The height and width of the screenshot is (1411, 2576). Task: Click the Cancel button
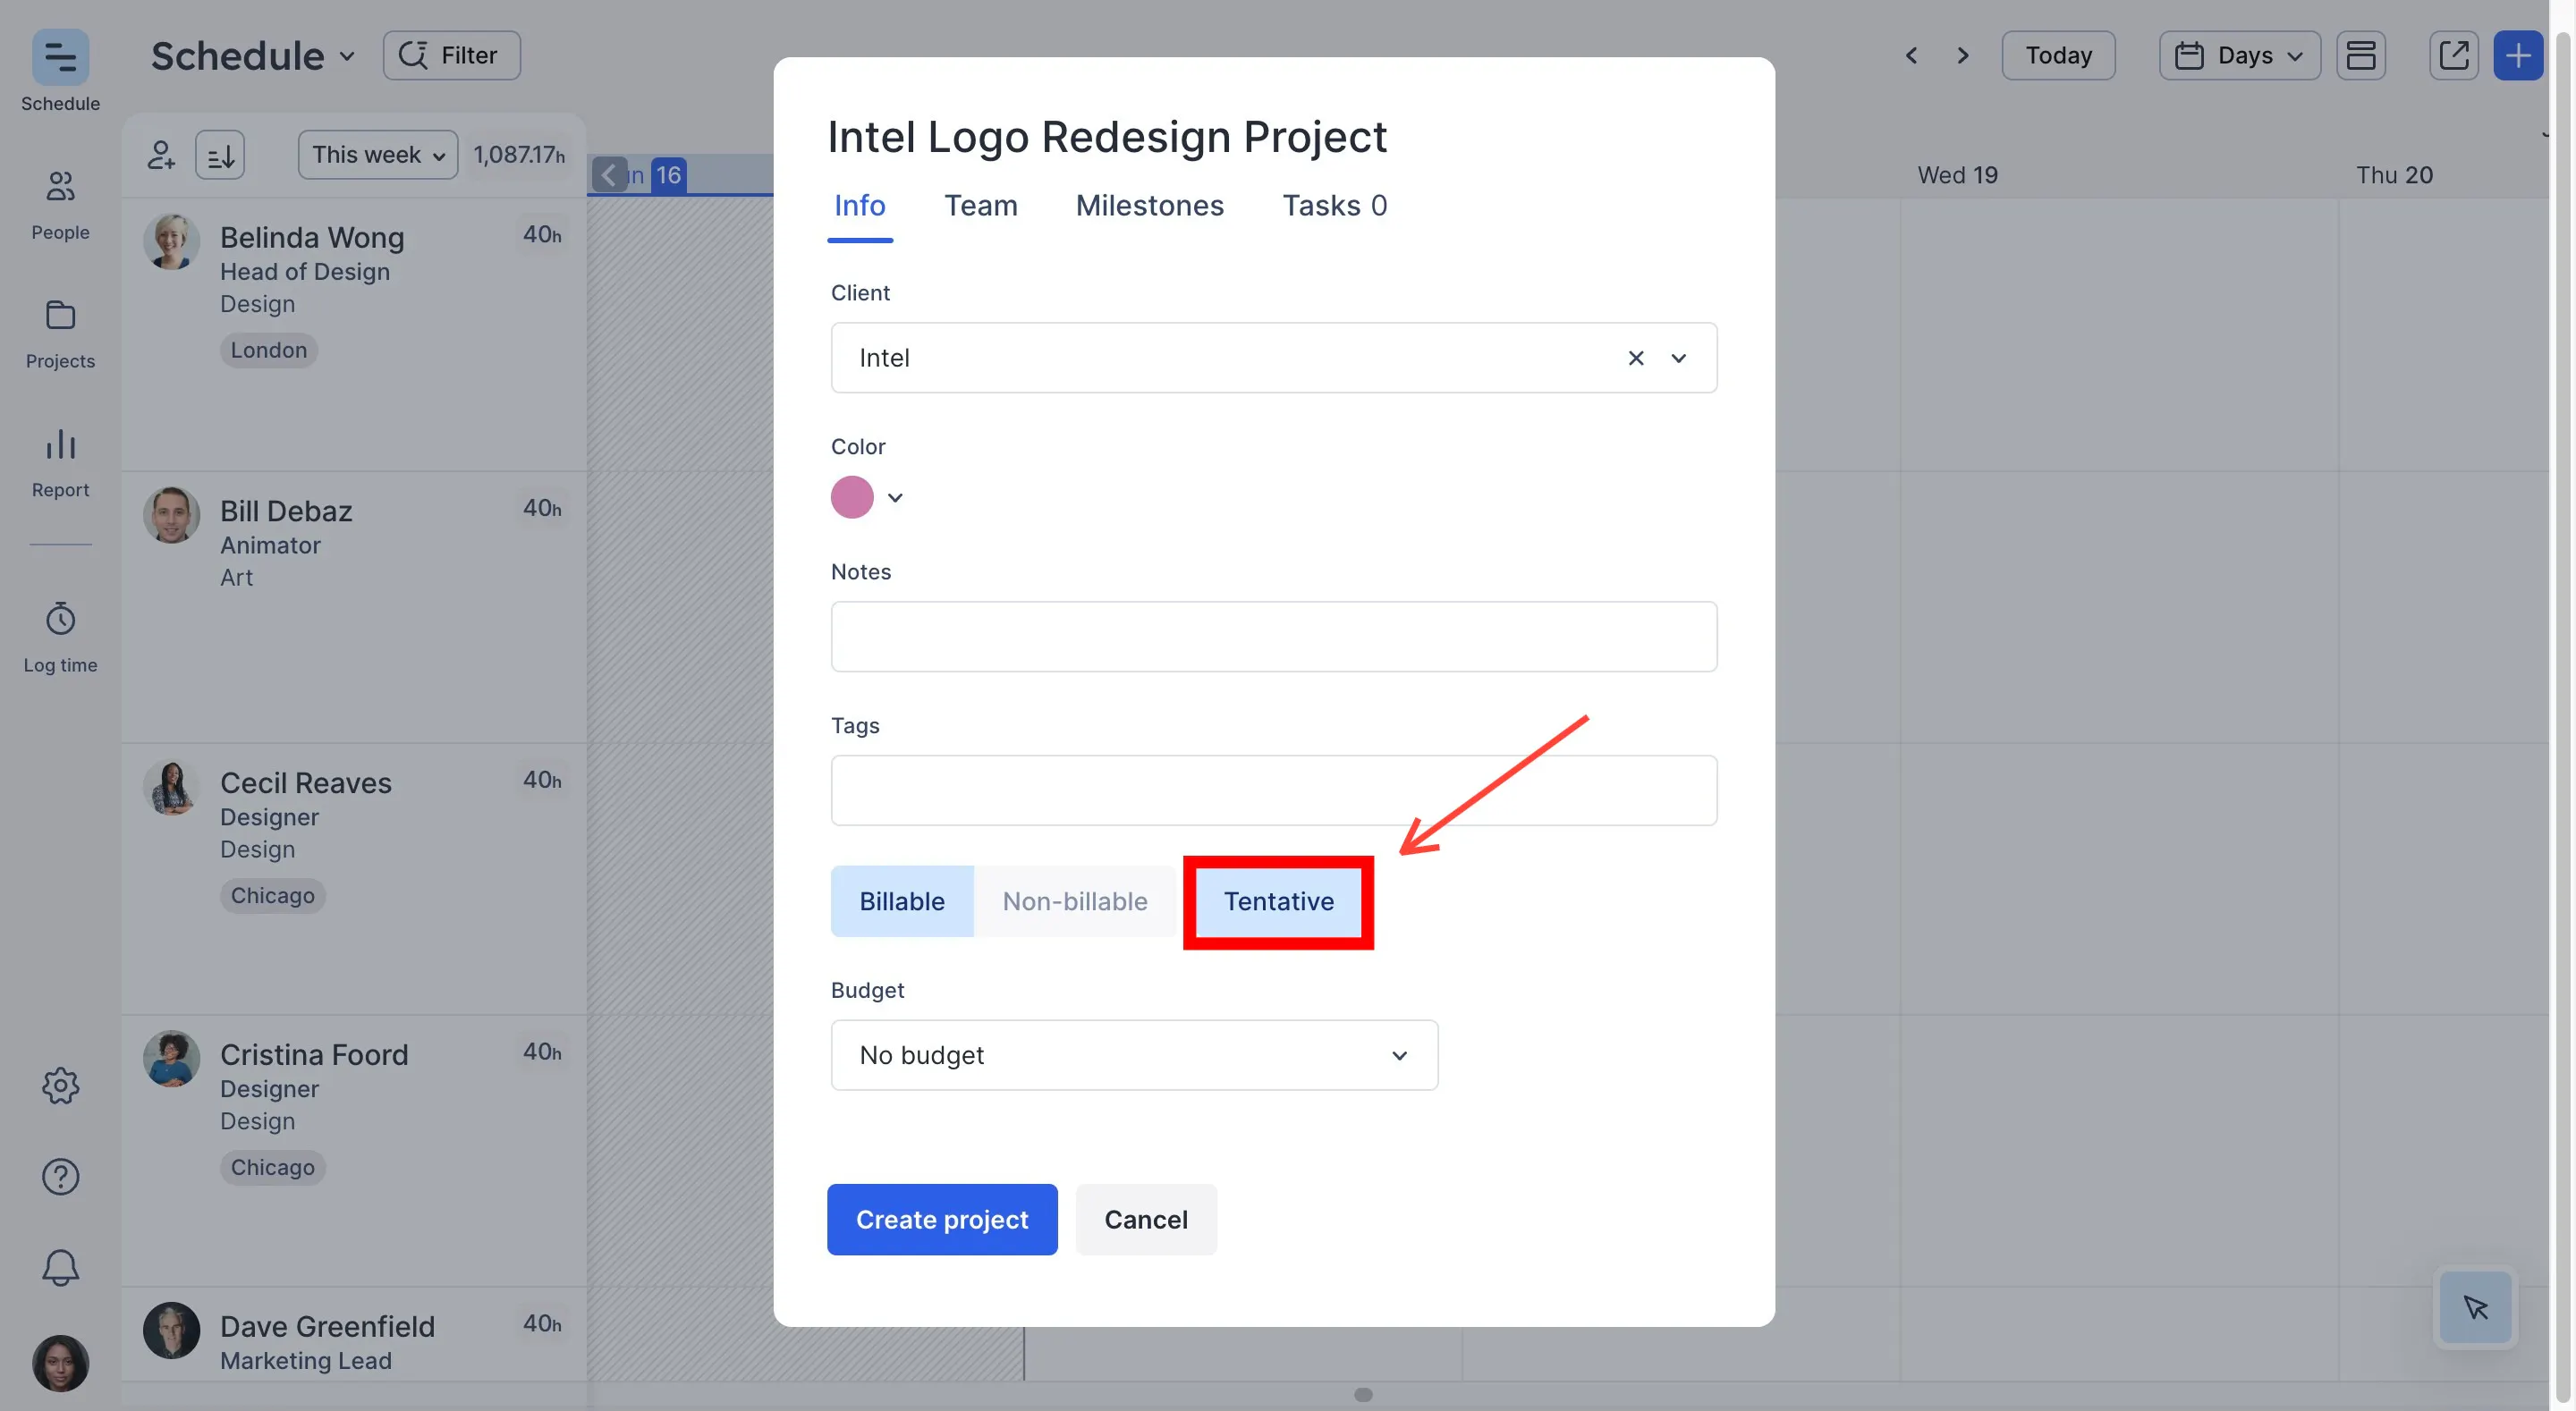tap(1146, 1220)
